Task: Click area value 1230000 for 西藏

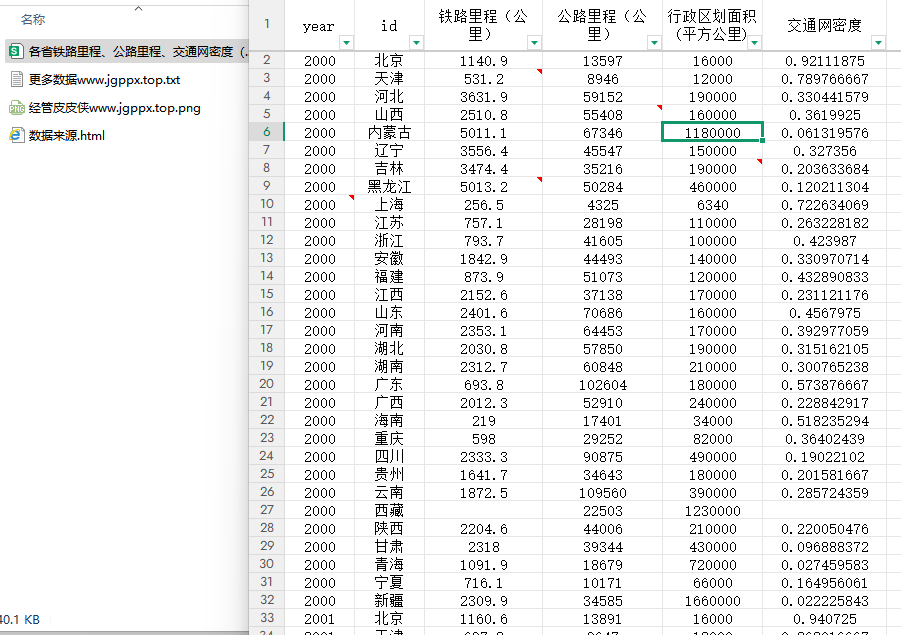Action: pos(712,510)
